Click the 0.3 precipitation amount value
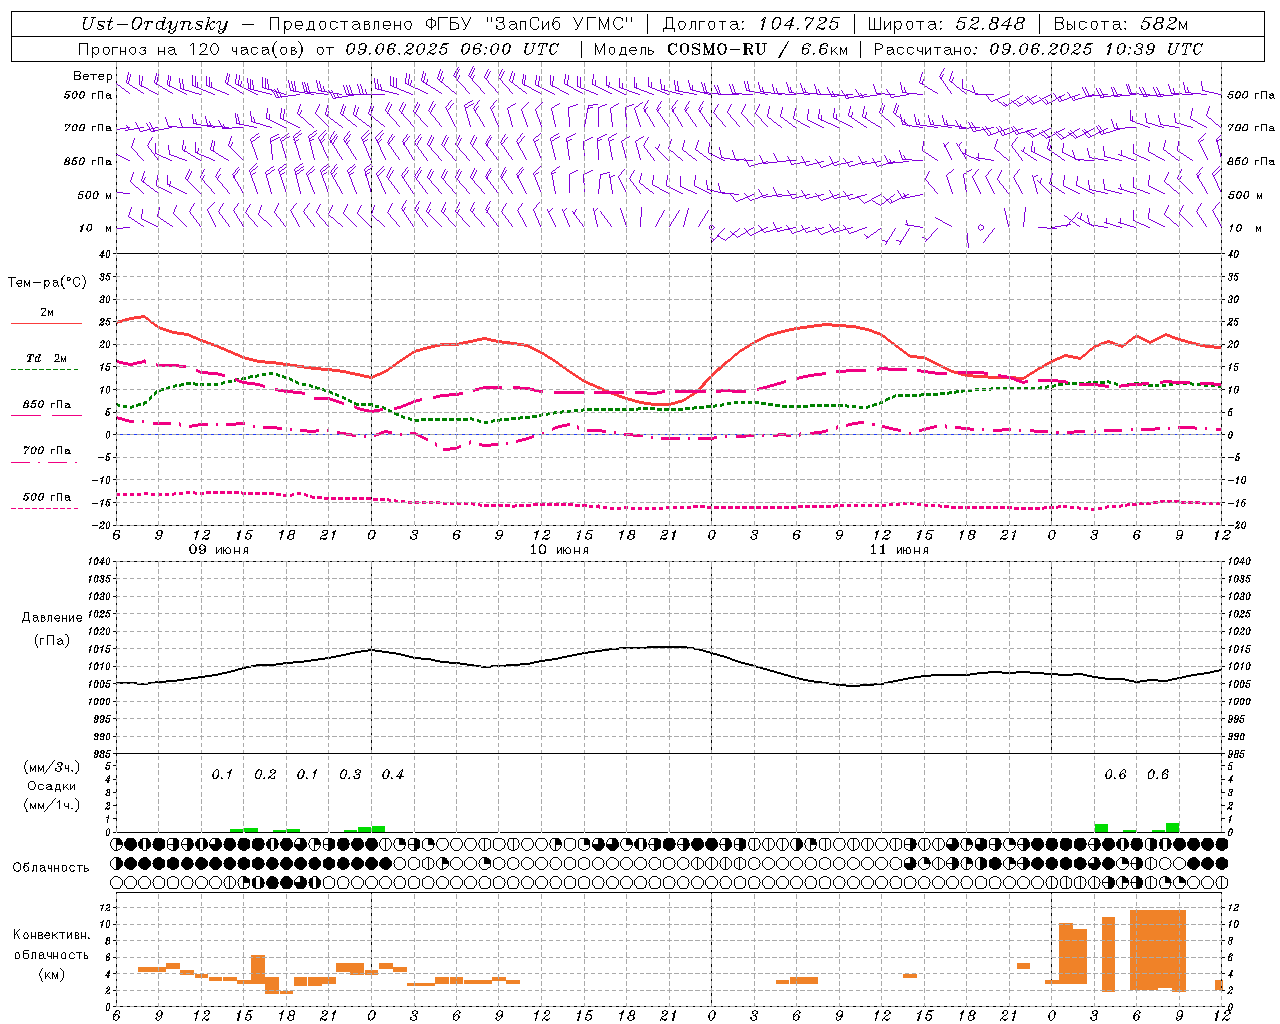The width and height of the screenshot is (1280, 1024). (x=350, y=775)
